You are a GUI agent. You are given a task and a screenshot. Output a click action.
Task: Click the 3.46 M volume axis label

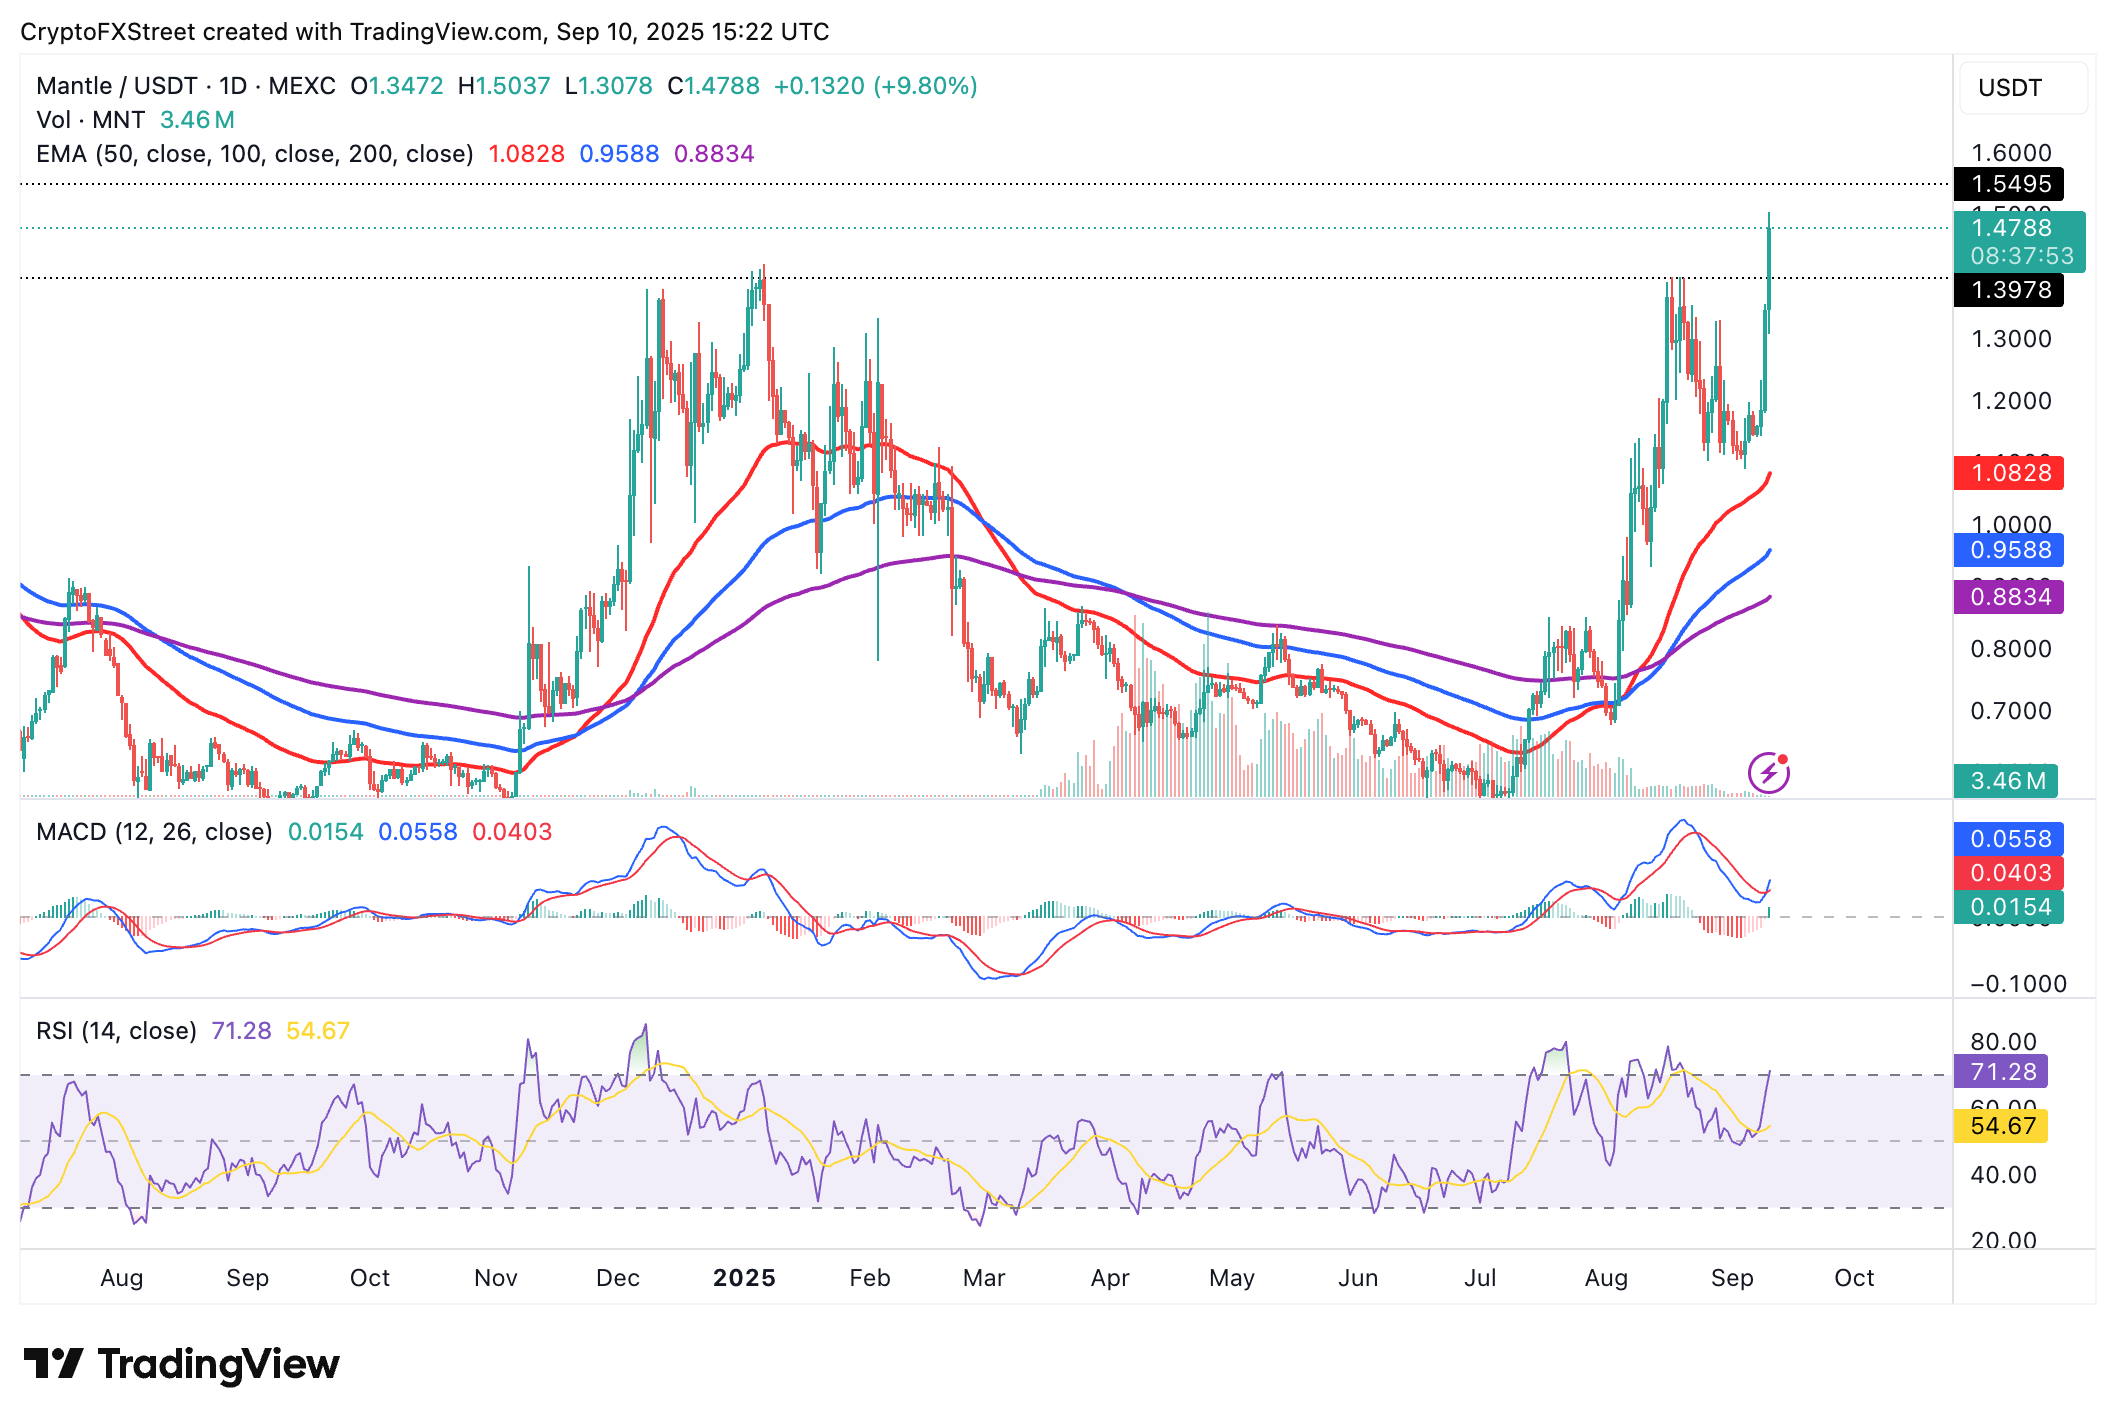(2005, 781)
